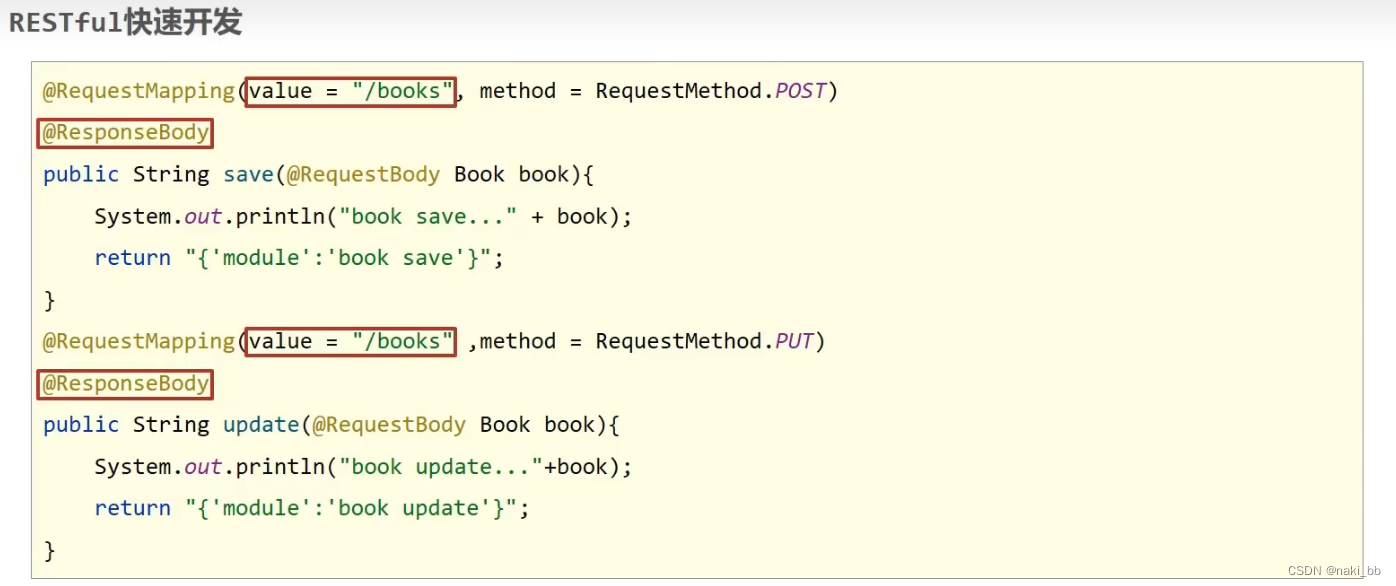This screenshot has width=1396, height=586.
Task: Click "/books" value on the POST mapping line
Action: pos(403,91)
